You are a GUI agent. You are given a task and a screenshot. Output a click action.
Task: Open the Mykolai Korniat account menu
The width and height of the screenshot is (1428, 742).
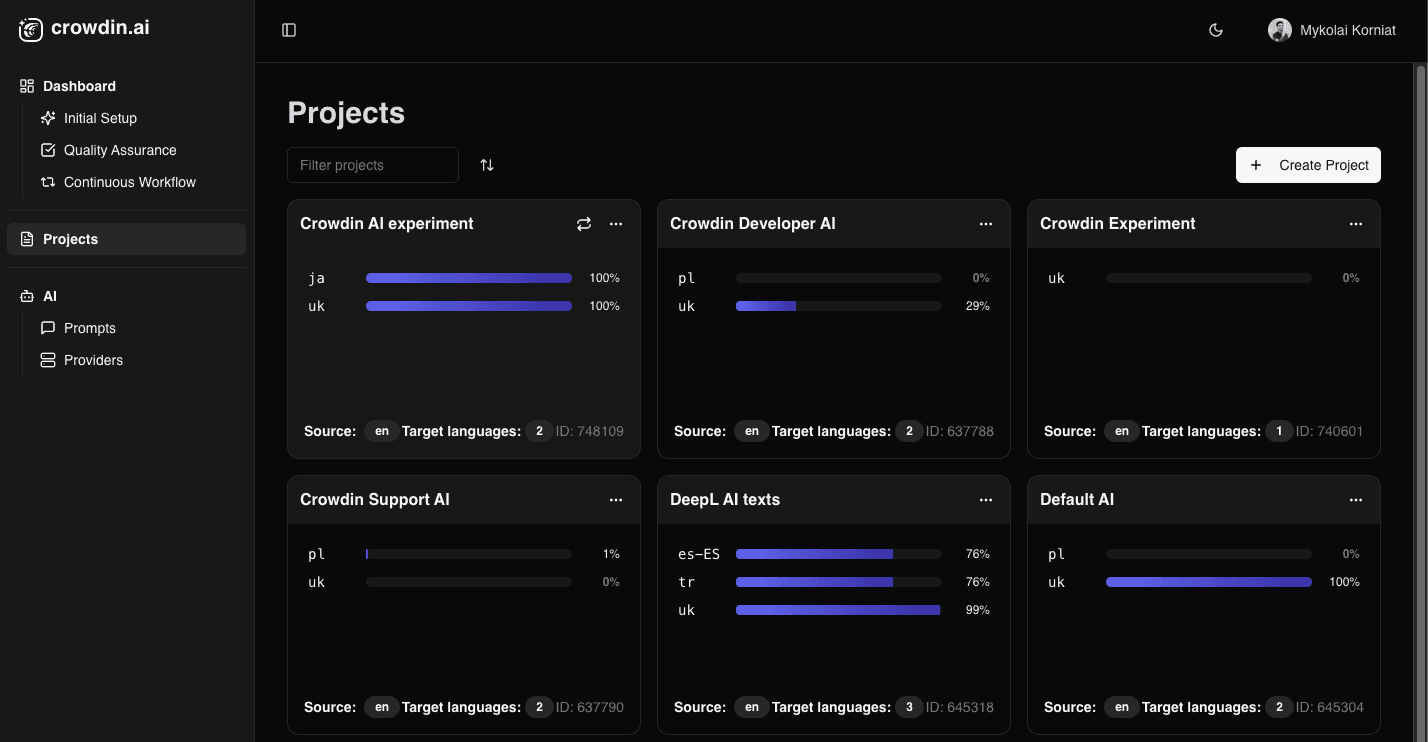pyautogui.click(x=1331, y=30)
